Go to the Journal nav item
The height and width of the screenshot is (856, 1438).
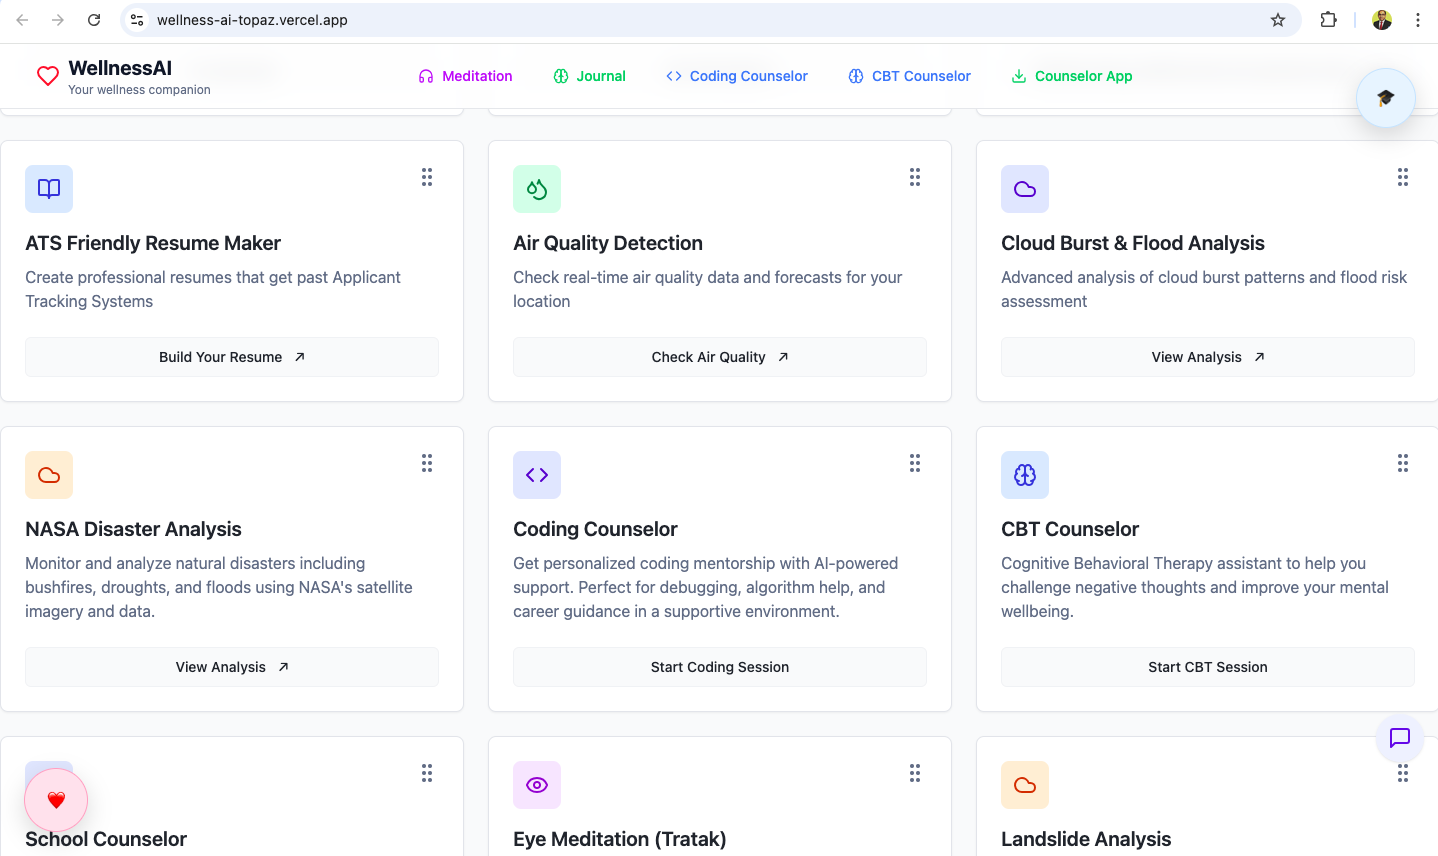589,76
